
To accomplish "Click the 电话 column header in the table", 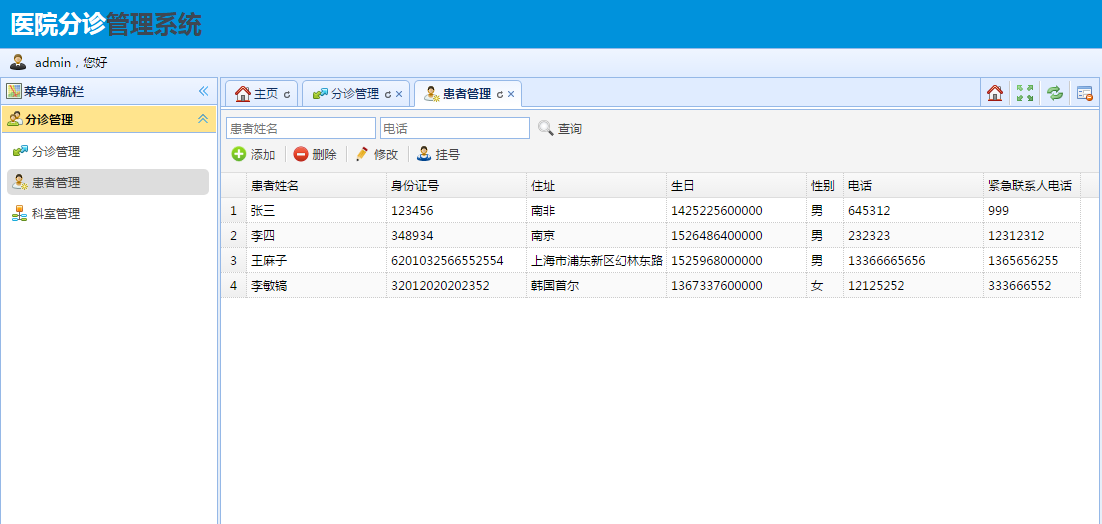I will 913,185.
